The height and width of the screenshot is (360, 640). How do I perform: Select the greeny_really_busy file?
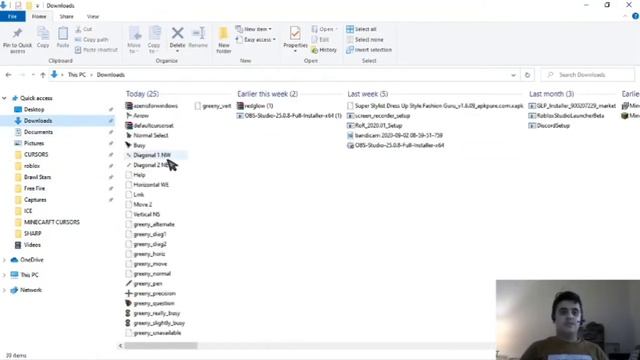click(157, 313)
